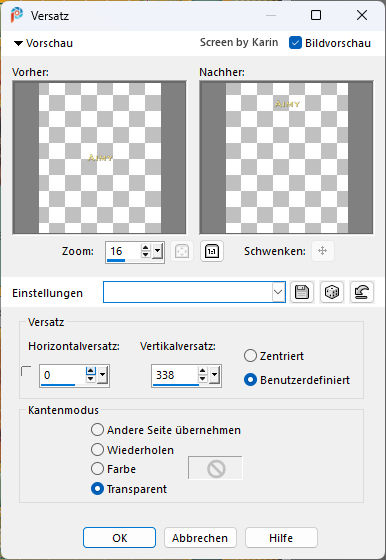Confirm with the OK button
The width and height of the screenshot is (386, 560).
click(x=120, y=538)
